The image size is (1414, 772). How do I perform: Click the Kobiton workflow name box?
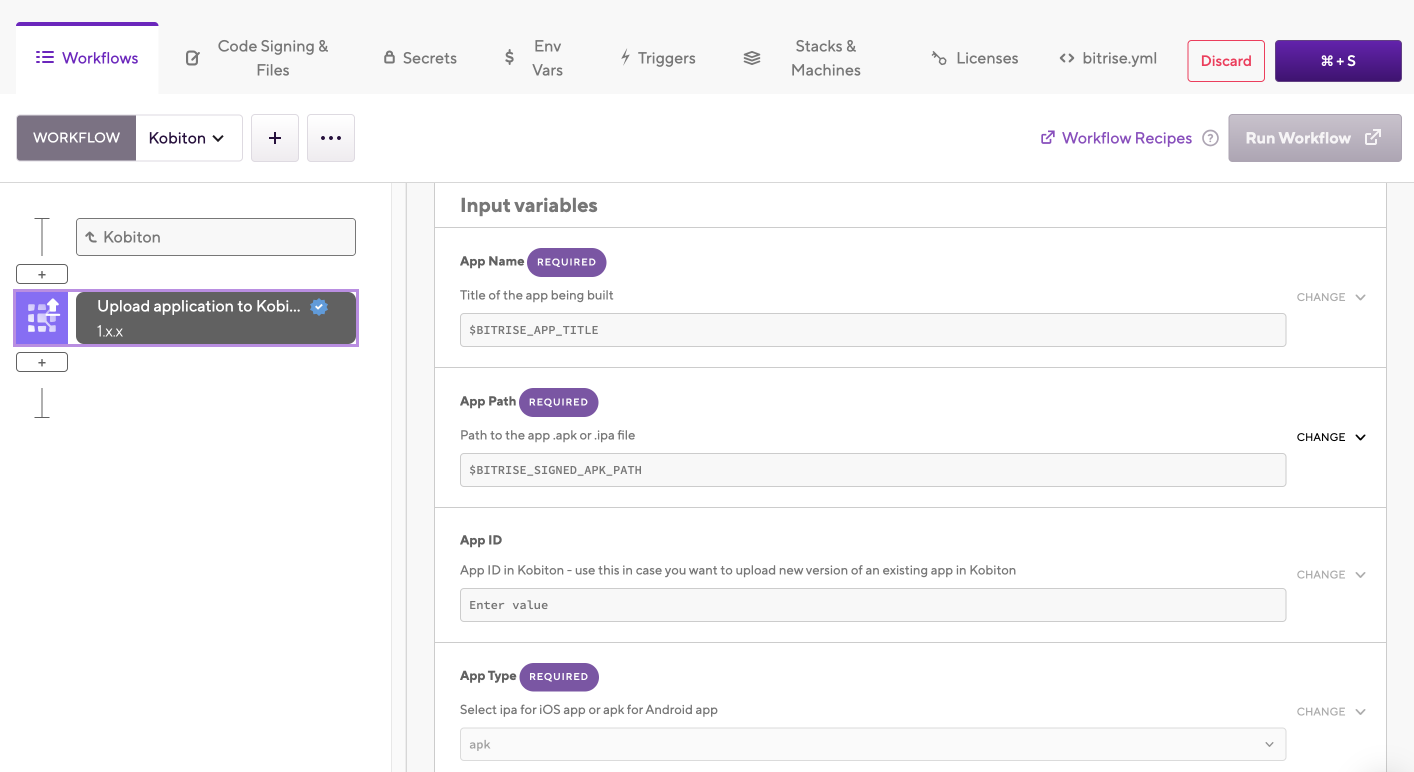tap(216, 237)
